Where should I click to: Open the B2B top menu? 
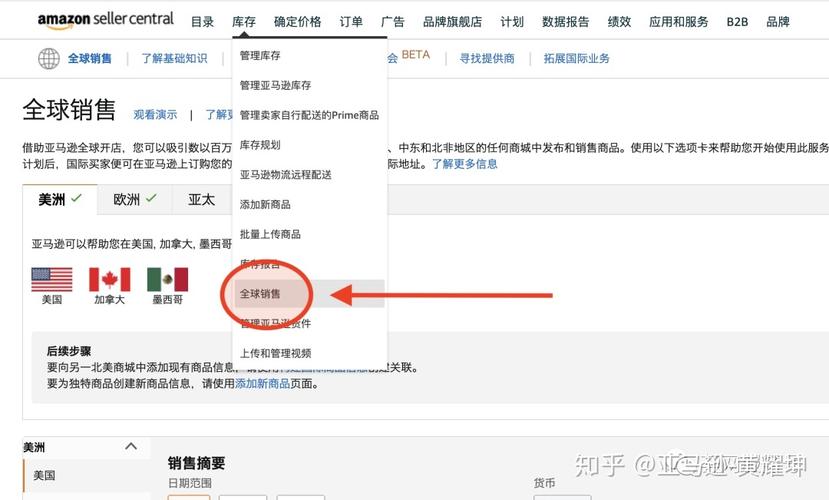pos(737,22)
